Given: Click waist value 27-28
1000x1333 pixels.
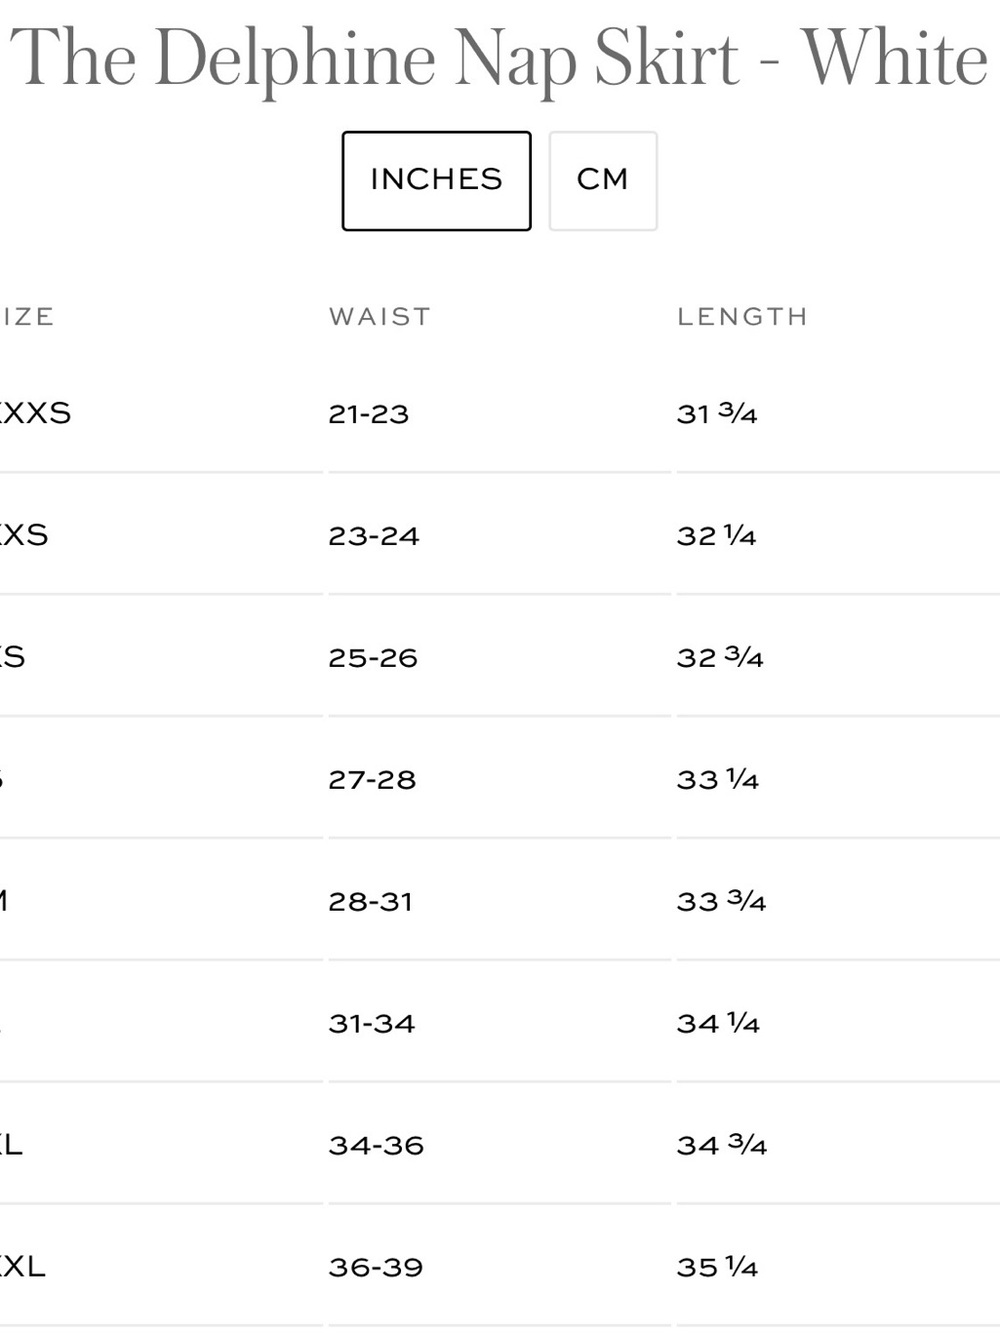Looking at the screenshot, I should pos(372,780).
